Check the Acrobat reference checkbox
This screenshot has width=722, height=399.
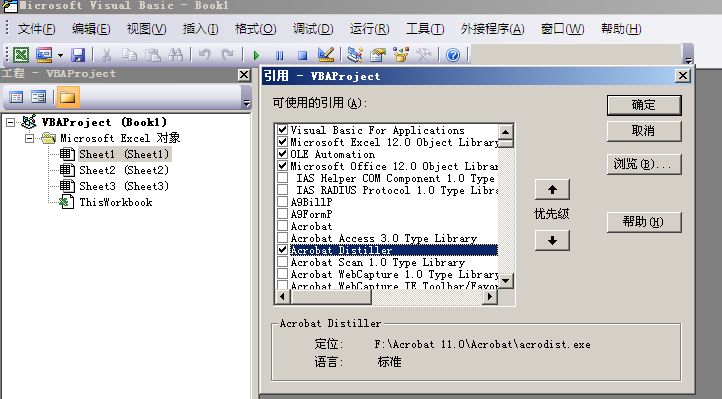coord(282,226)
